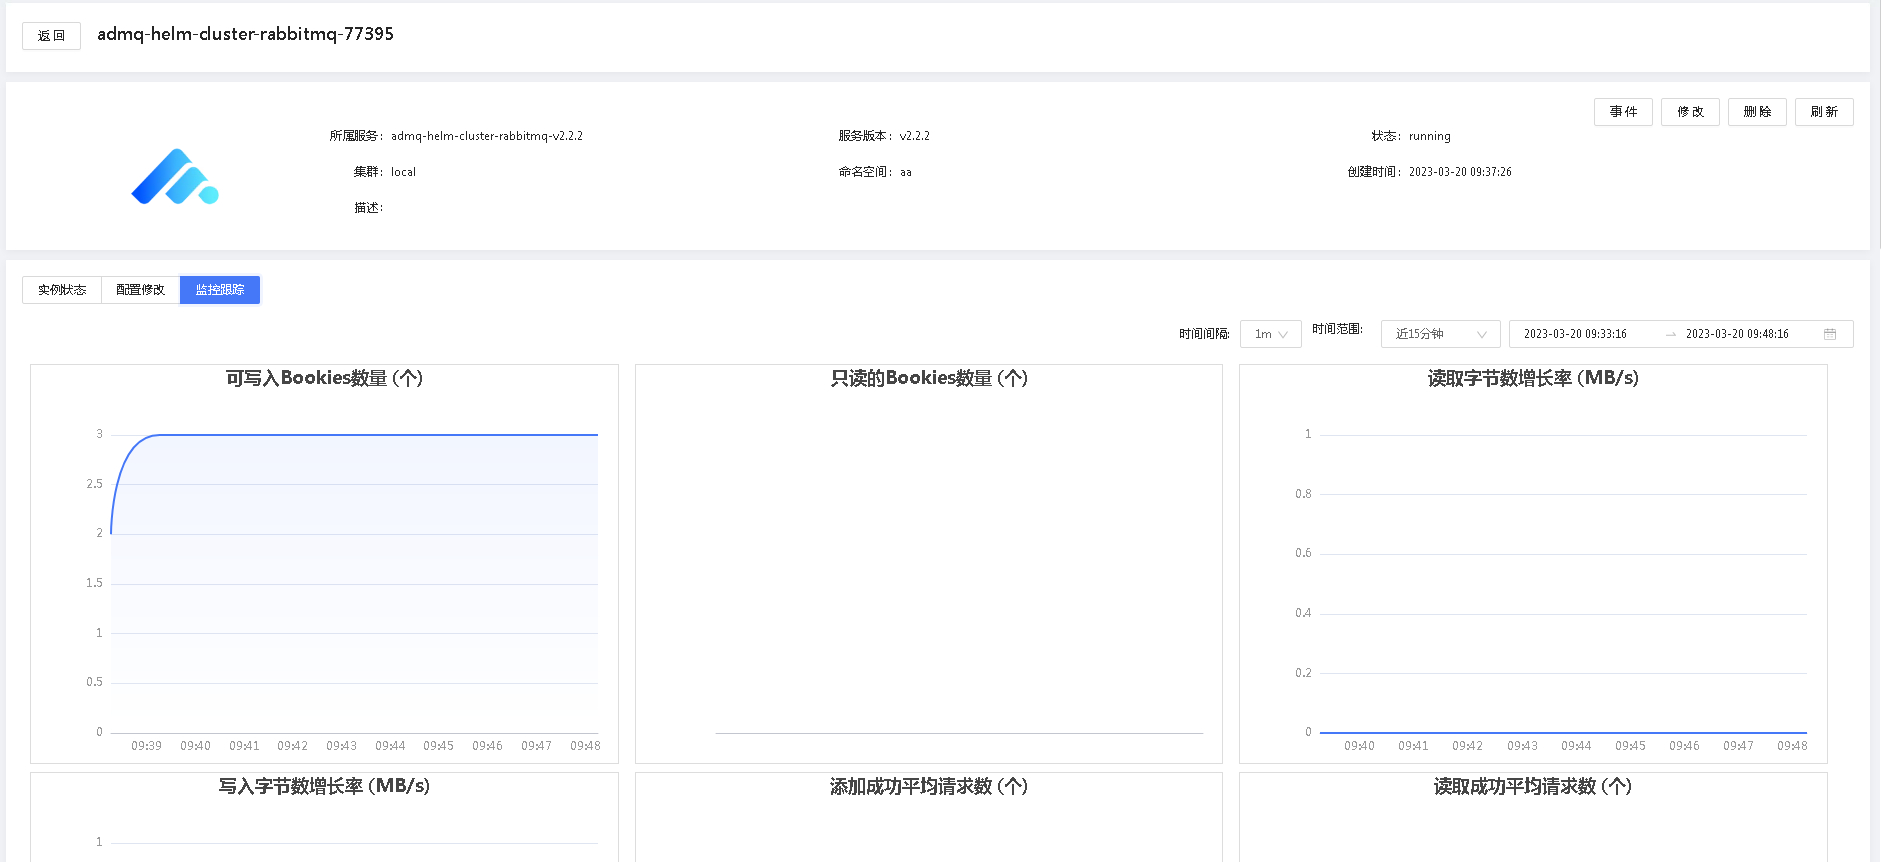
Task: Click the blue service logo icon
Action: coord(175,177)
